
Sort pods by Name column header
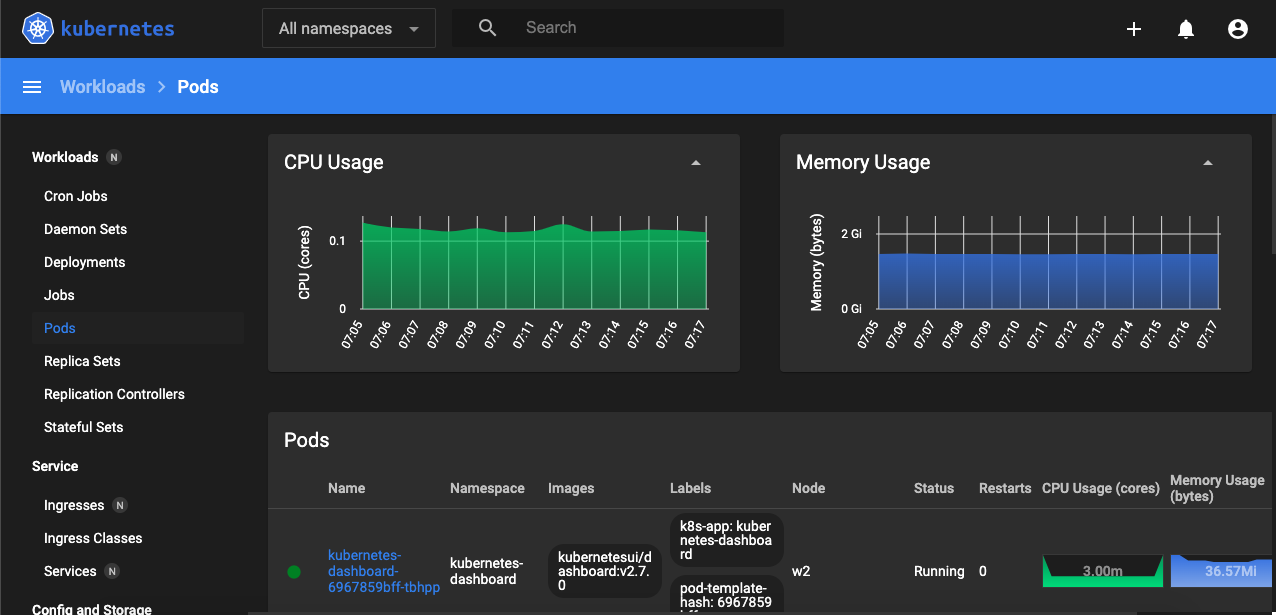click(346, 488)
